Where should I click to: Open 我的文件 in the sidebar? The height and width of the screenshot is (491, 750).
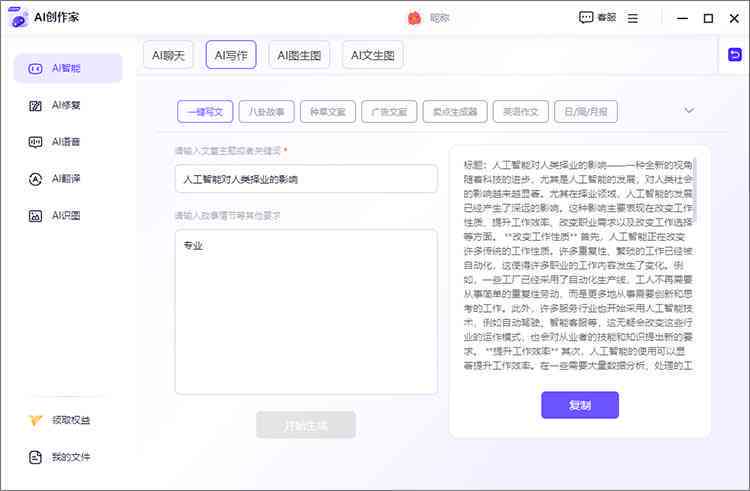click(x=60, y=457)
